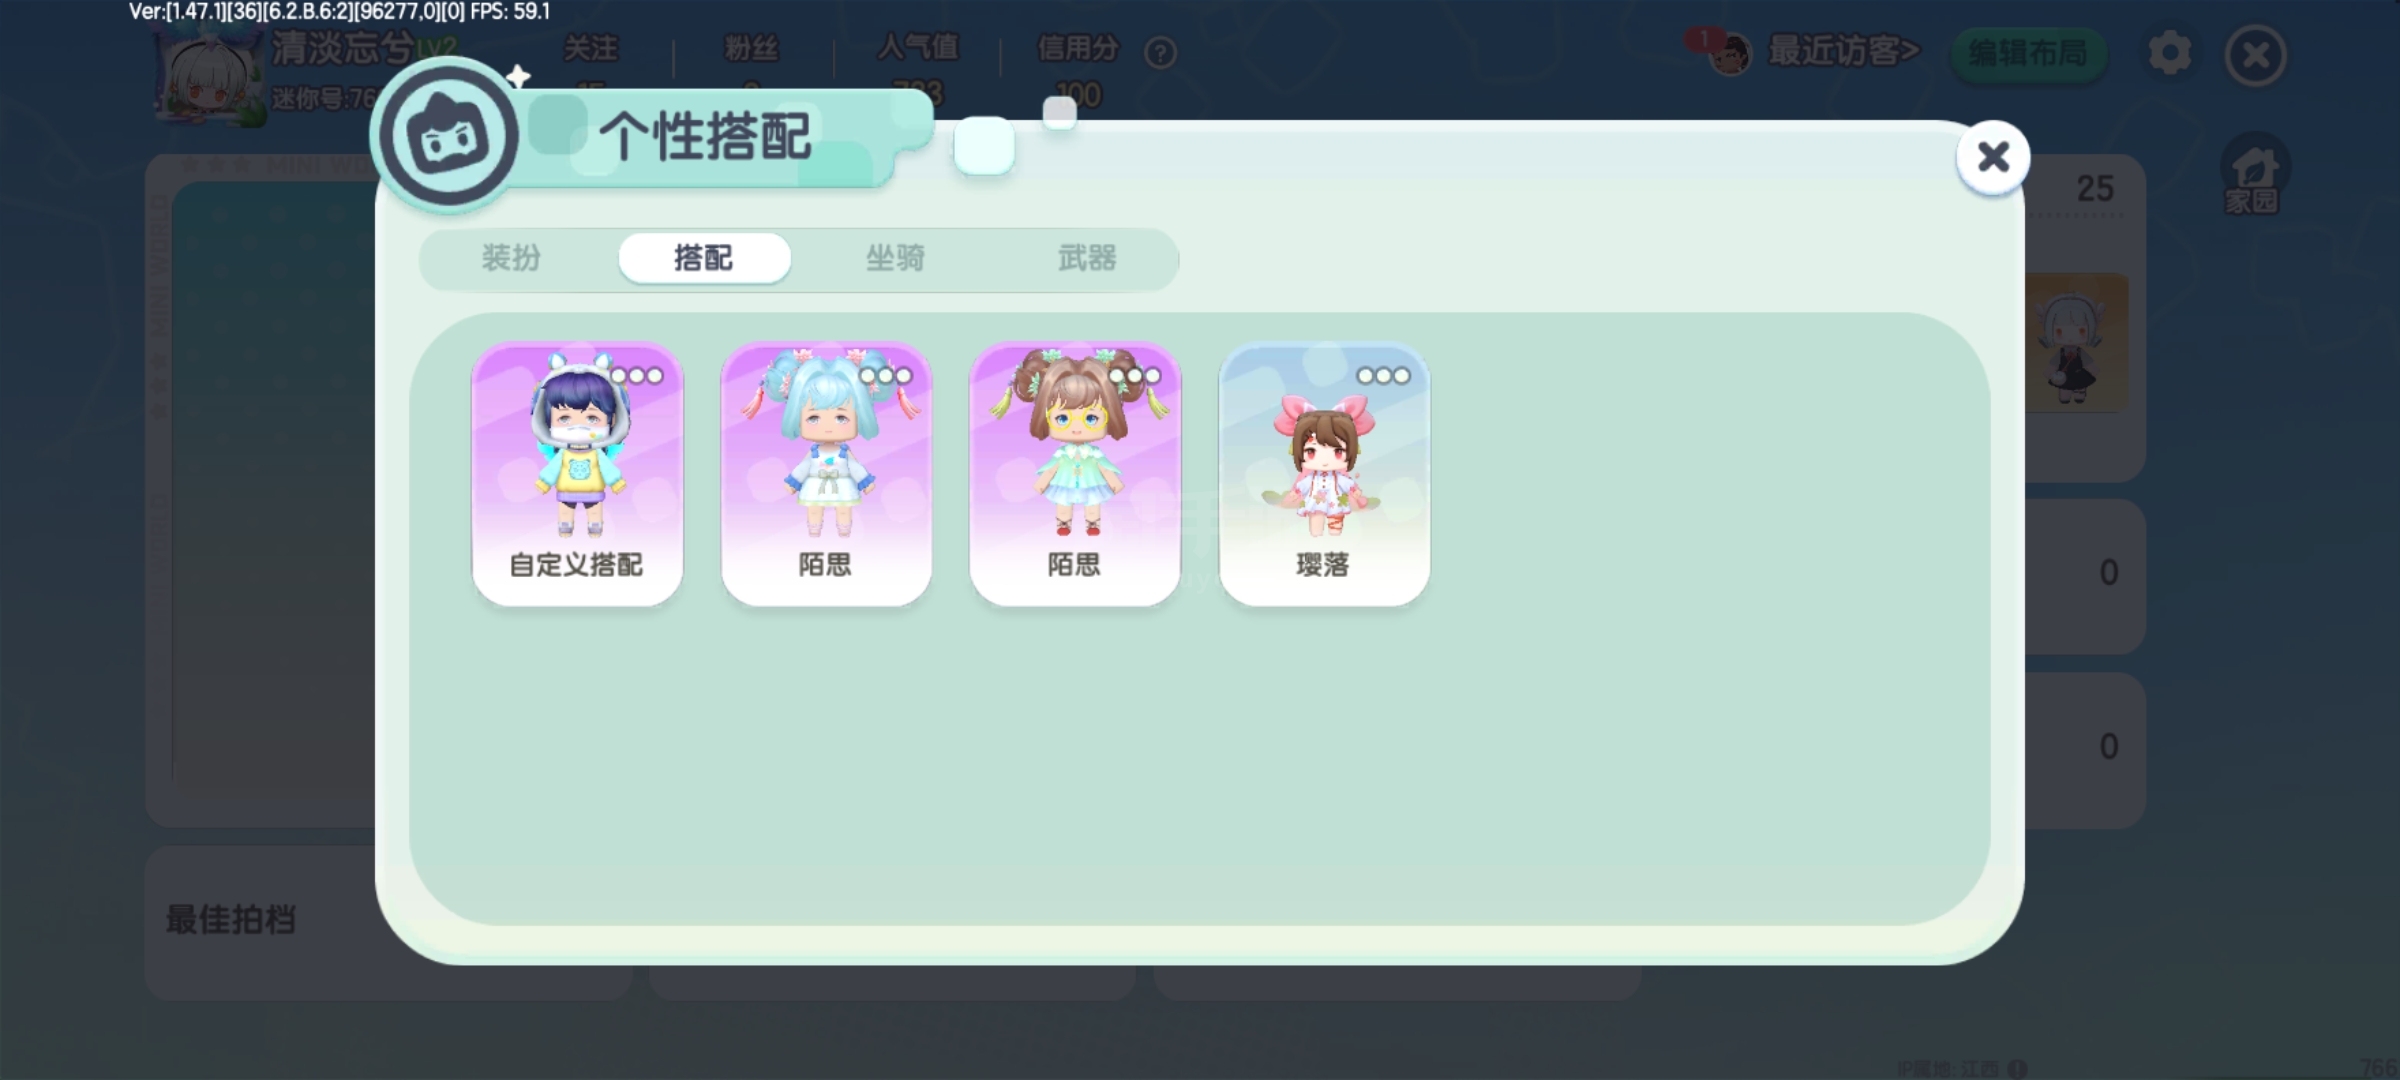This screenshot has height=1080, width=2400.
Task: Click the circled X at top right
Action: pyautogui.click(x=2255, y=54)
